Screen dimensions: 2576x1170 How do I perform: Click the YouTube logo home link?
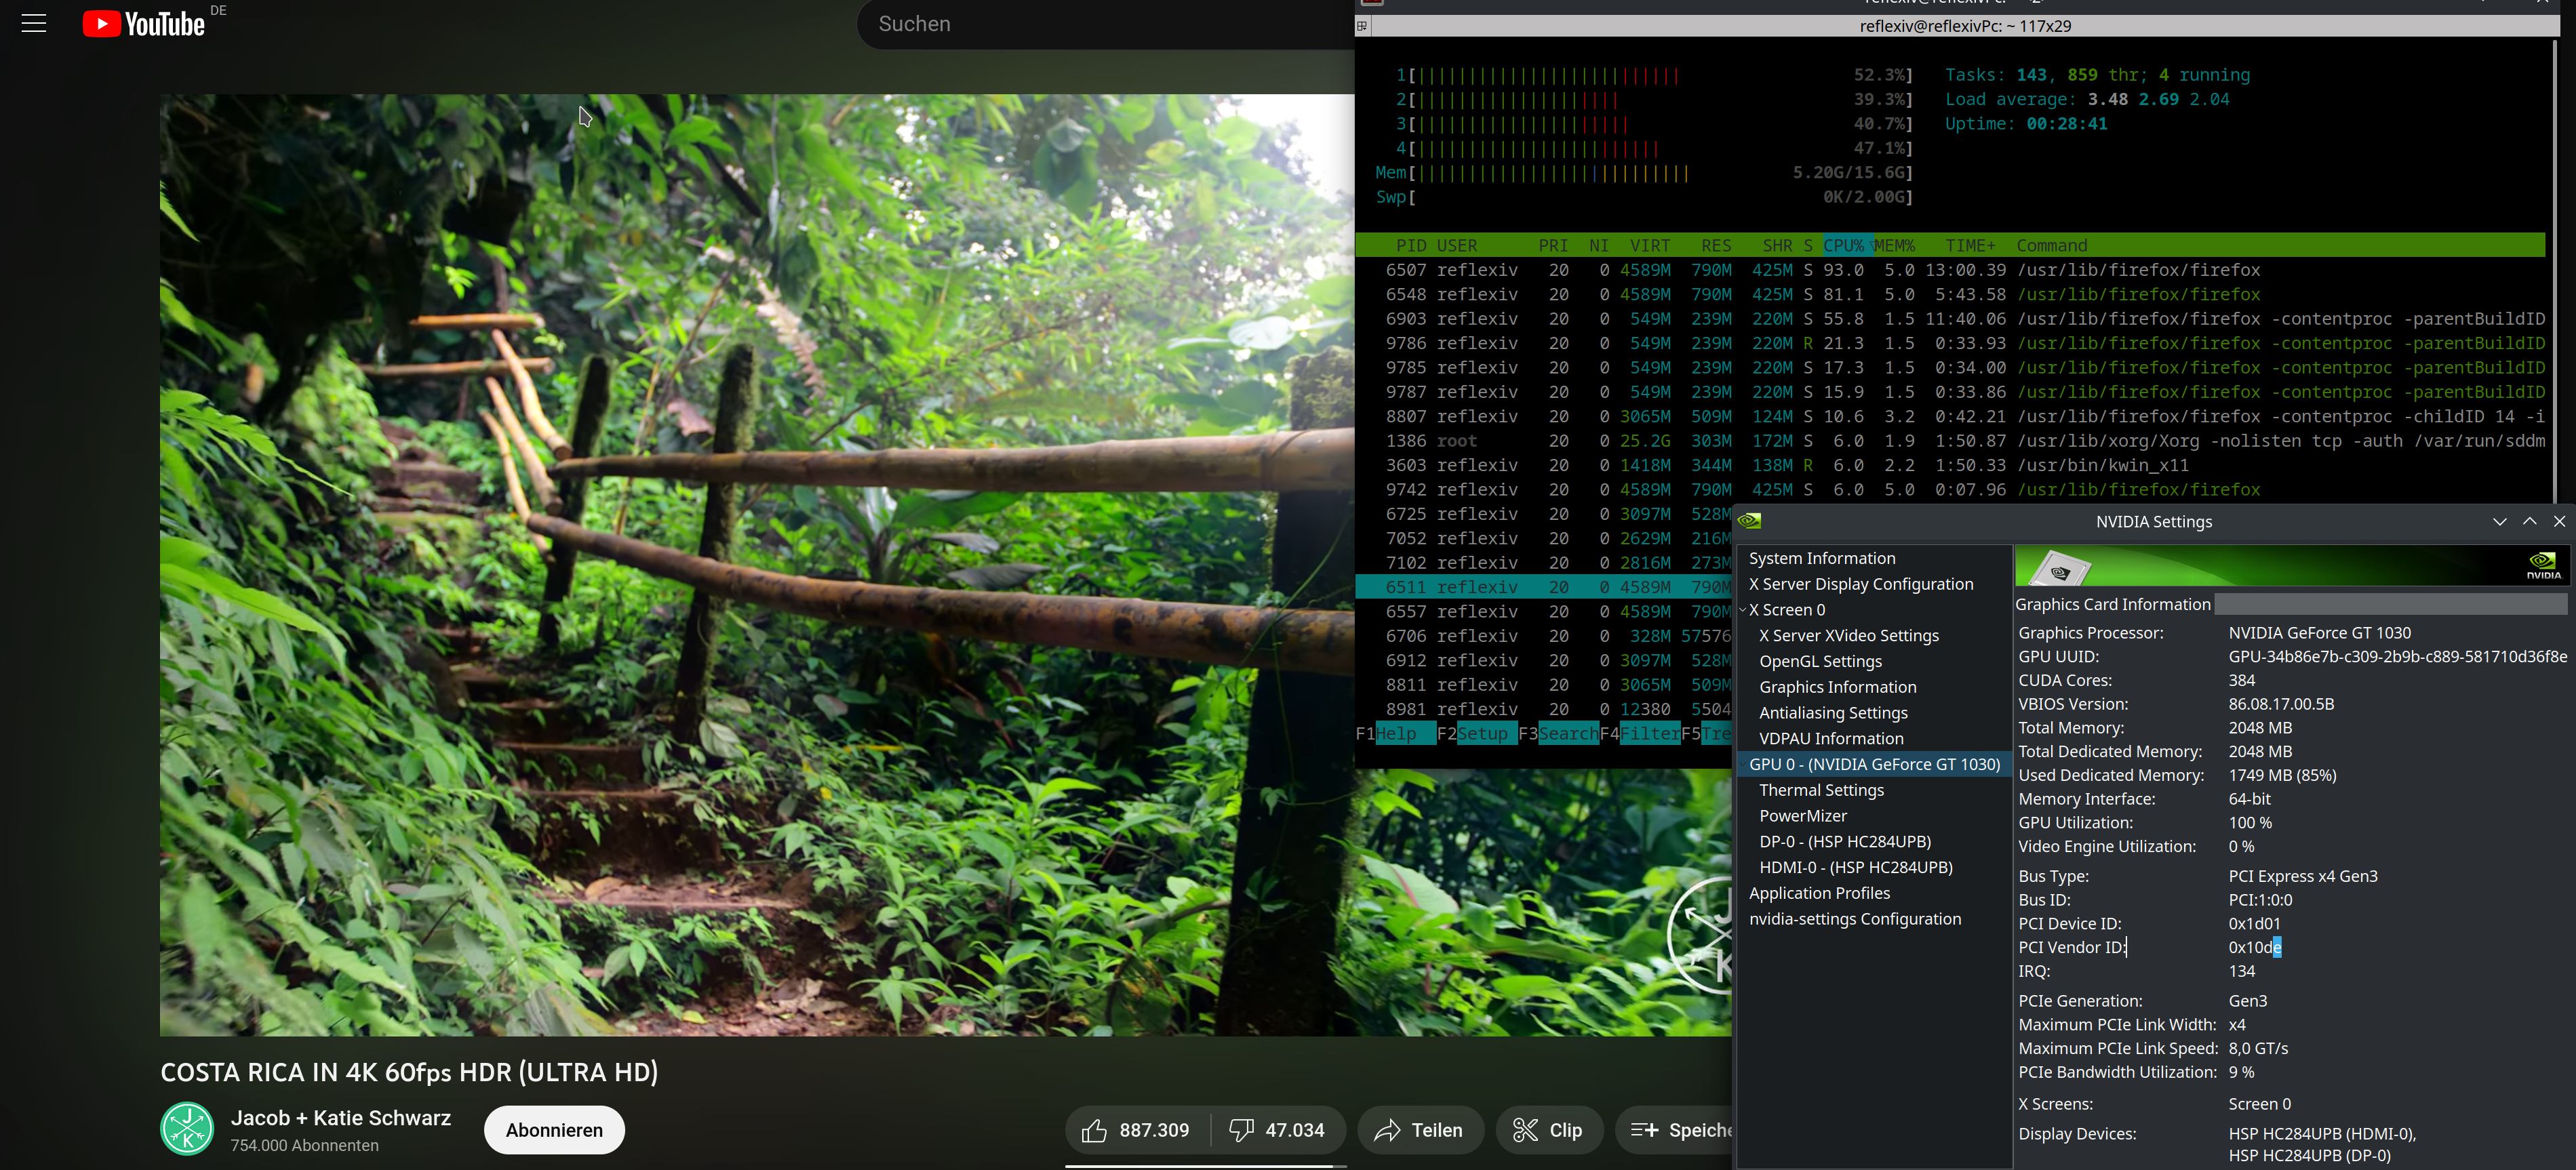coord(144,23)
